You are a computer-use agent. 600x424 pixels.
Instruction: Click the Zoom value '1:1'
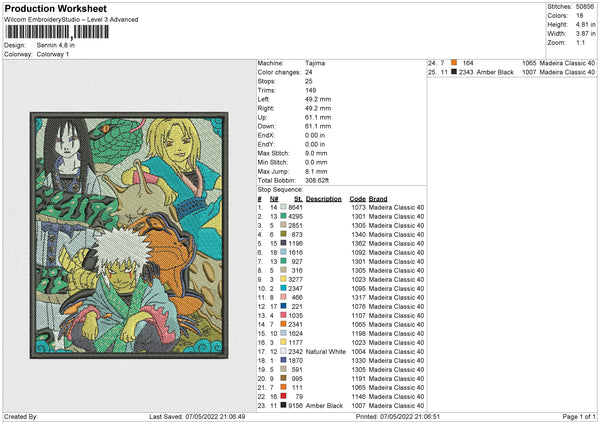click(x=580, y=42)
